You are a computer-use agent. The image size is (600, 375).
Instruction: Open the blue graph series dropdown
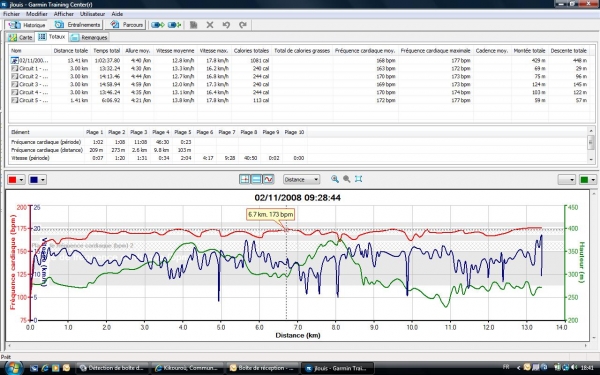click(x=38, y=179)
